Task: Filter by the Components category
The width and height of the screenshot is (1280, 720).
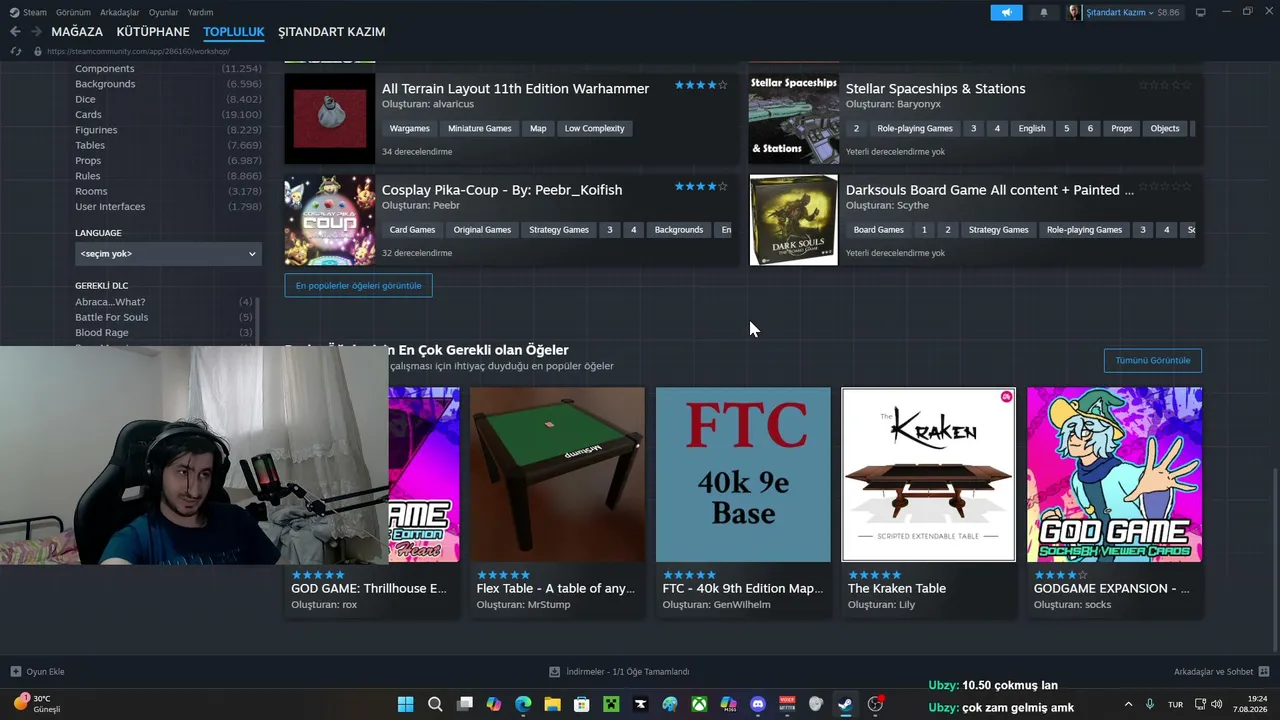Action: pos(105,69)
